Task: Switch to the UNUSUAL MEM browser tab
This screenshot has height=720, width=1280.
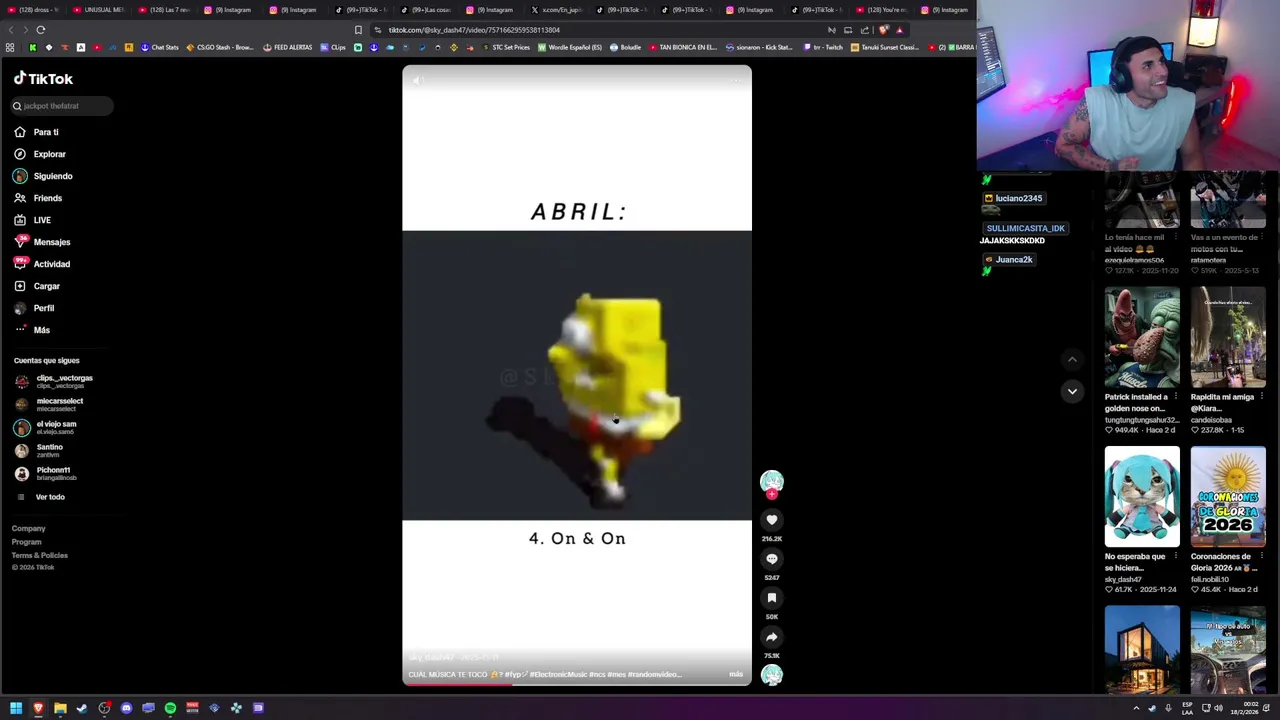Action: pyautogui.click(x=98, y=10)
